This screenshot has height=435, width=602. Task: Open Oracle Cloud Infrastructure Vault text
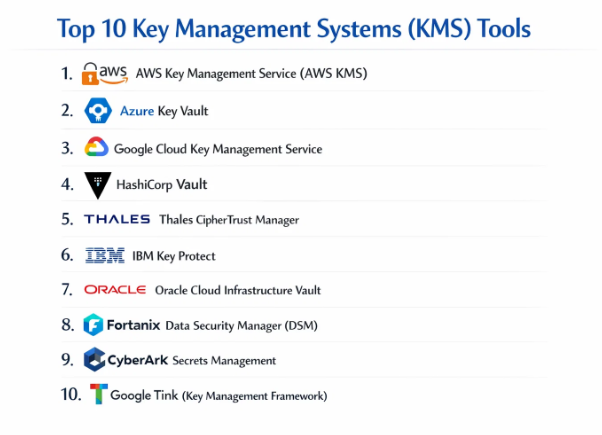click(x=238, y=291)
